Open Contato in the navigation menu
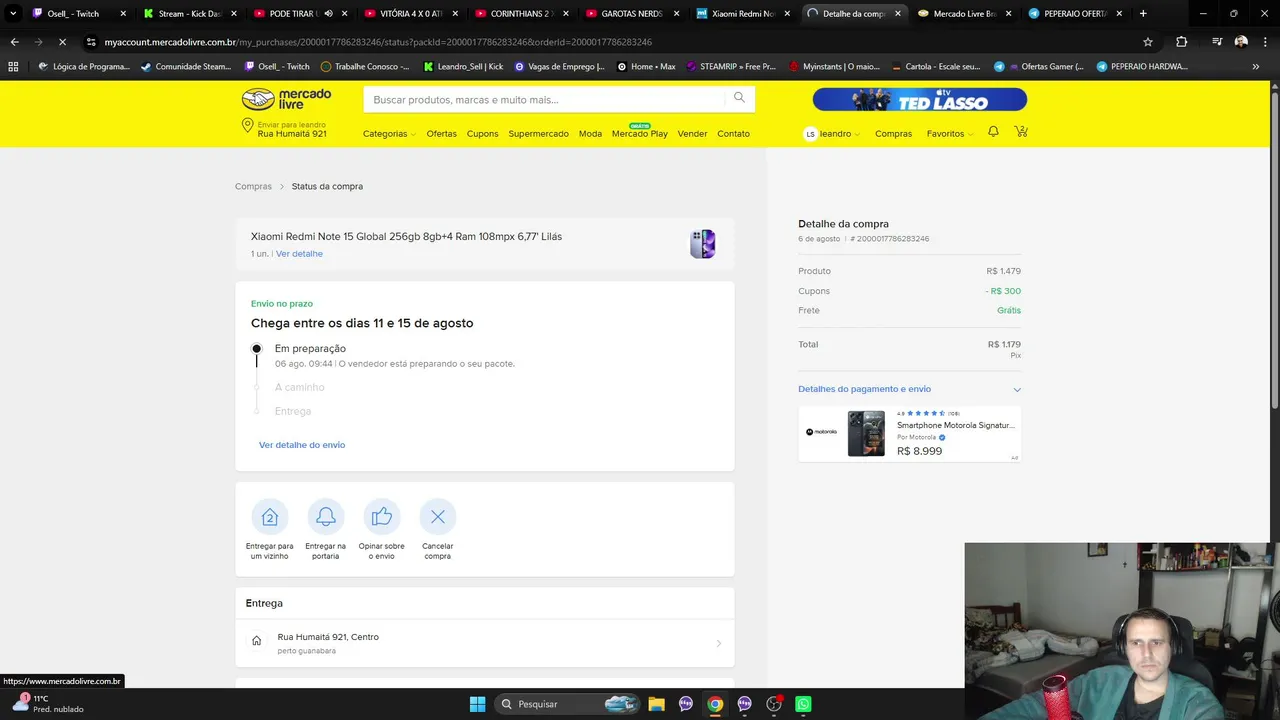Image resolution: width=1280 pixels, height=720 pixels. click(x=733, y=134)
